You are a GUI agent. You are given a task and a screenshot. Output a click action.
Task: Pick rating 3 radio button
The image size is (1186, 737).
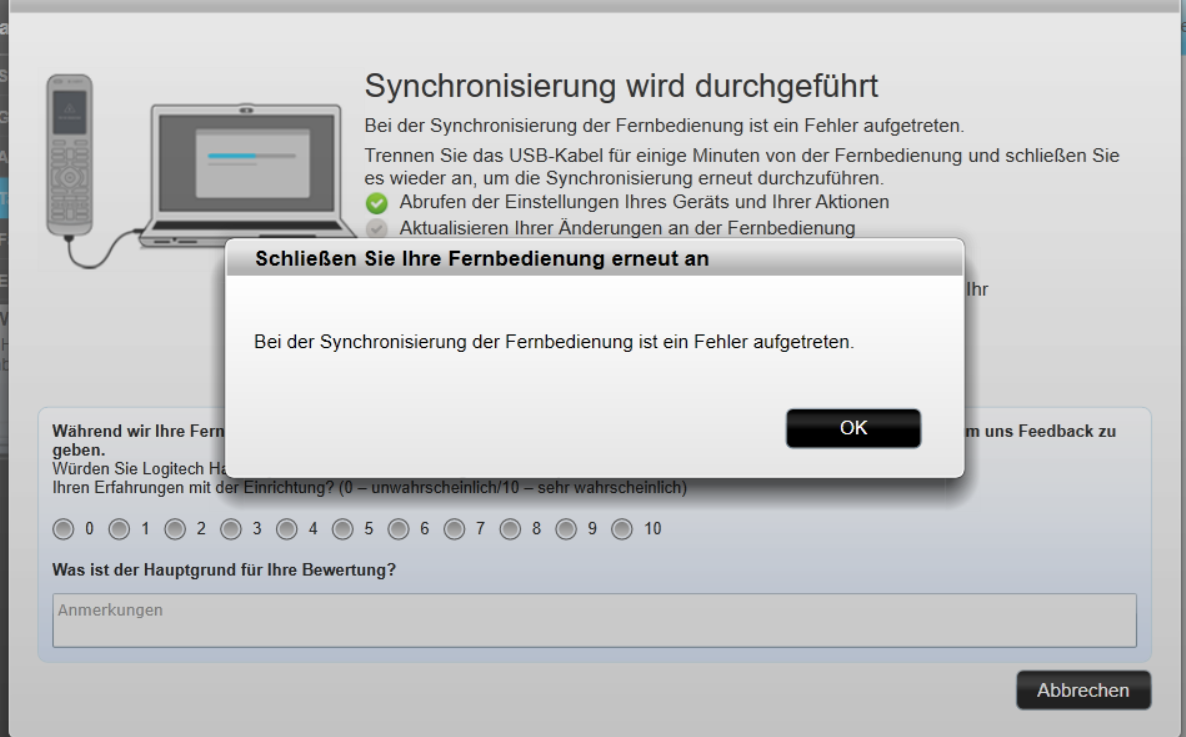point(232,528)
